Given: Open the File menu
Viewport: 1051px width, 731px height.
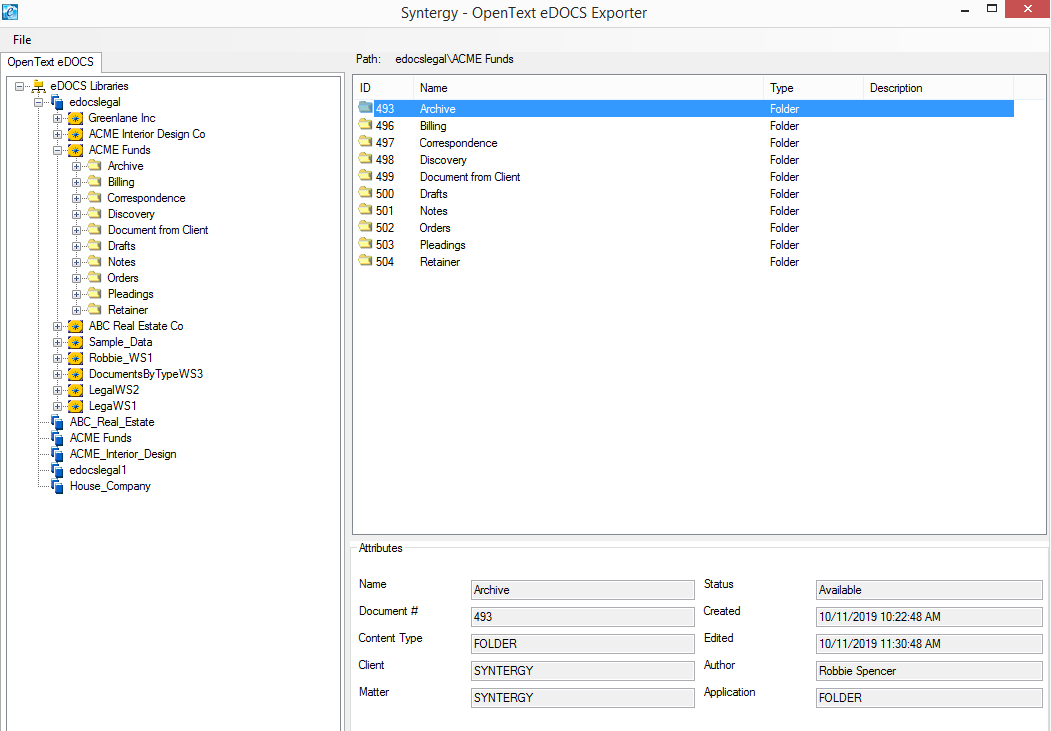Looking at the screenshot, I should coord(22,40).
